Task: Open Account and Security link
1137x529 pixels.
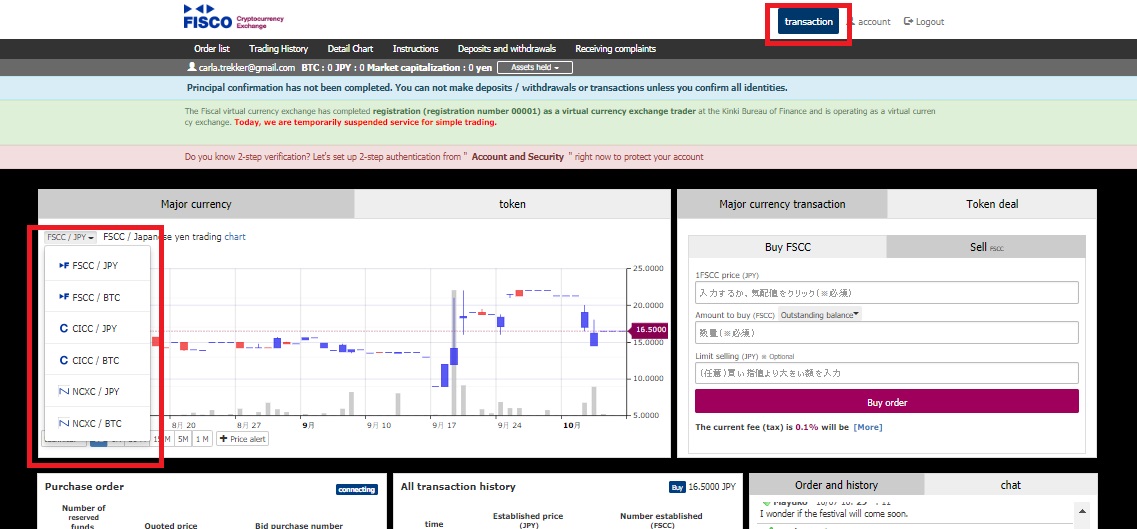Action: (518, 157)
